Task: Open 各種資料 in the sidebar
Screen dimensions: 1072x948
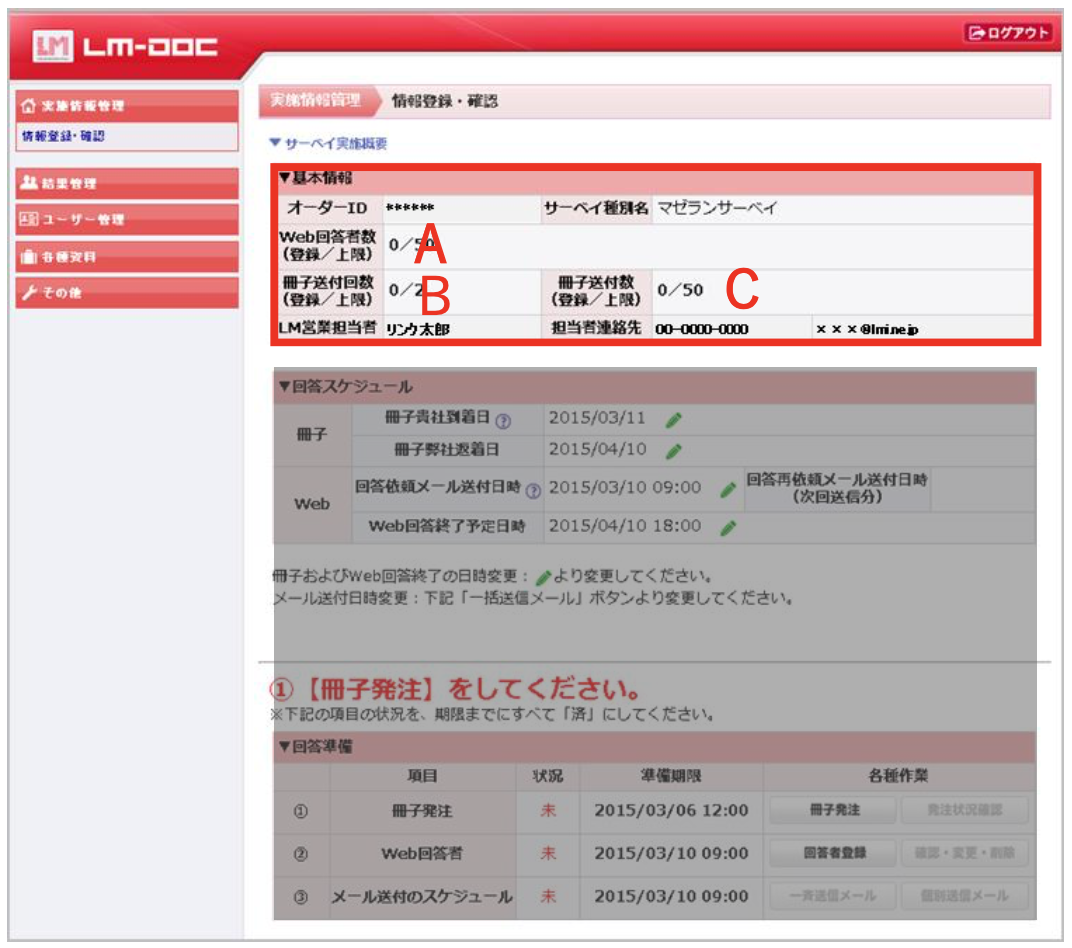Action: 127,257
